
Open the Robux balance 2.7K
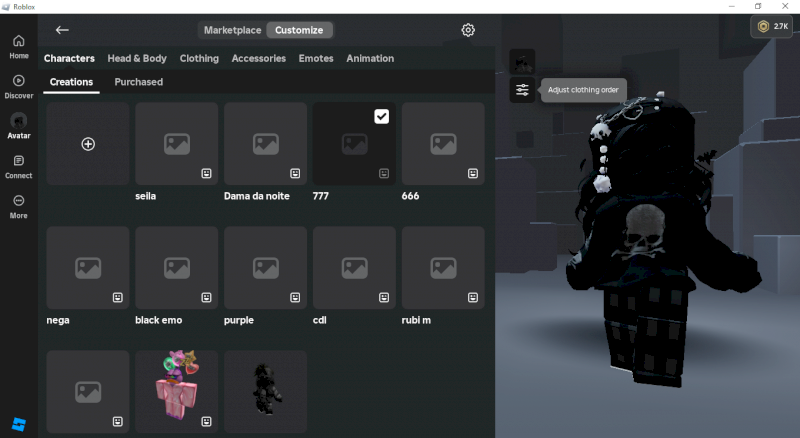pyautogui.click(x=771, y=27)
